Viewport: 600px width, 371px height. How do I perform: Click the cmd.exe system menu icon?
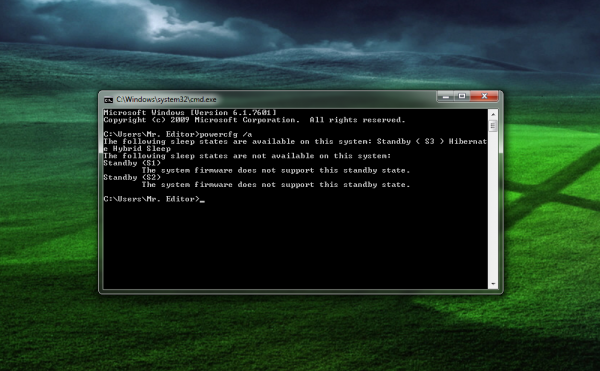pos(108,100)
